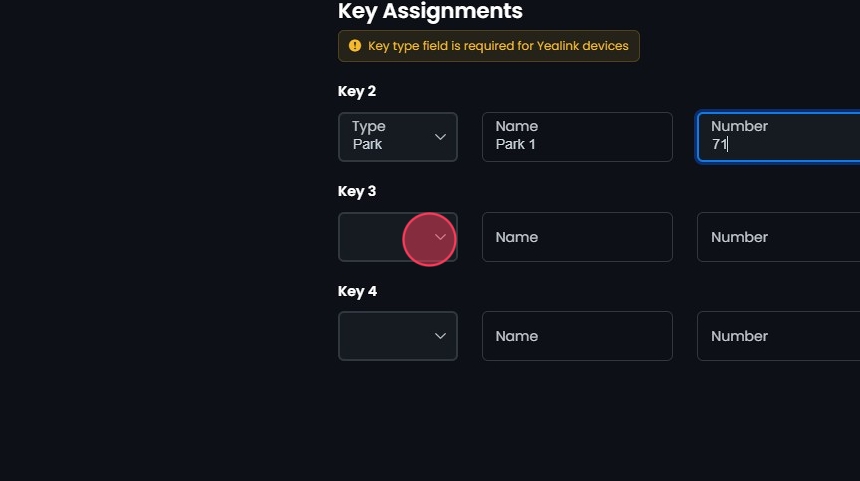The height and width of the screenshot is (481, 860).
Task: Focus the Key 2 Name field
Action: 577,137
